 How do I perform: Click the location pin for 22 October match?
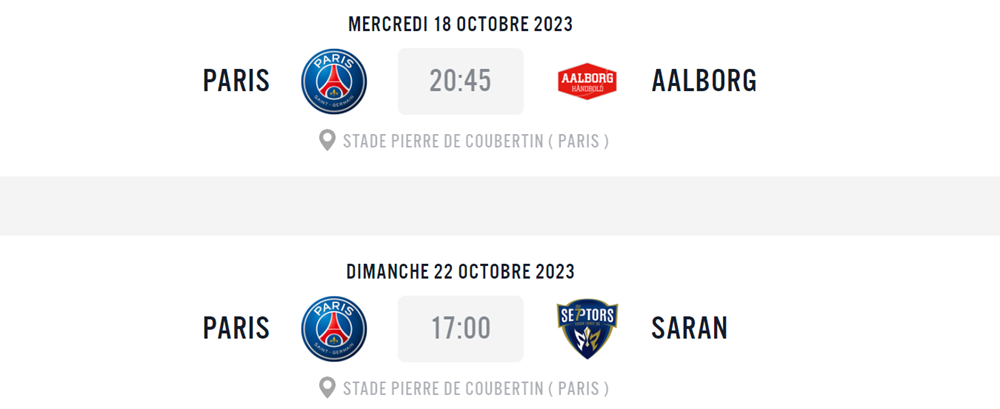(327, 387)
